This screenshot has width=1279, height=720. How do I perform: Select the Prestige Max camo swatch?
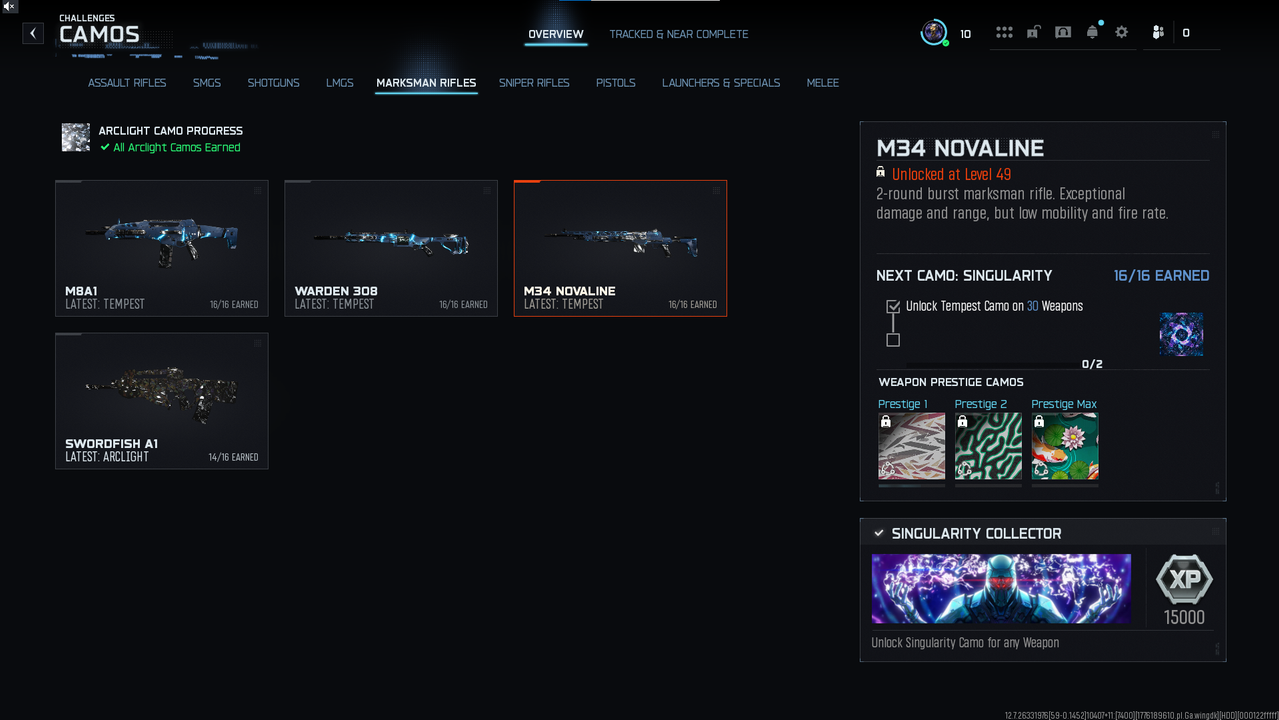(x=1065, y=446)
